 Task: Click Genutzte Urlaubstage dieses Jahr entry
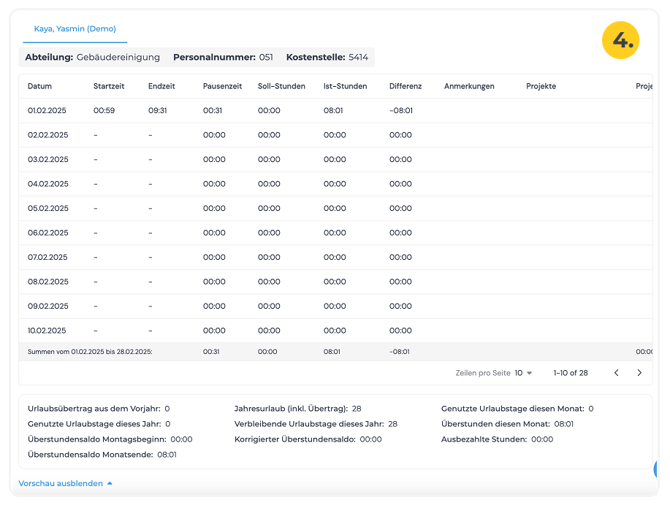99,424
